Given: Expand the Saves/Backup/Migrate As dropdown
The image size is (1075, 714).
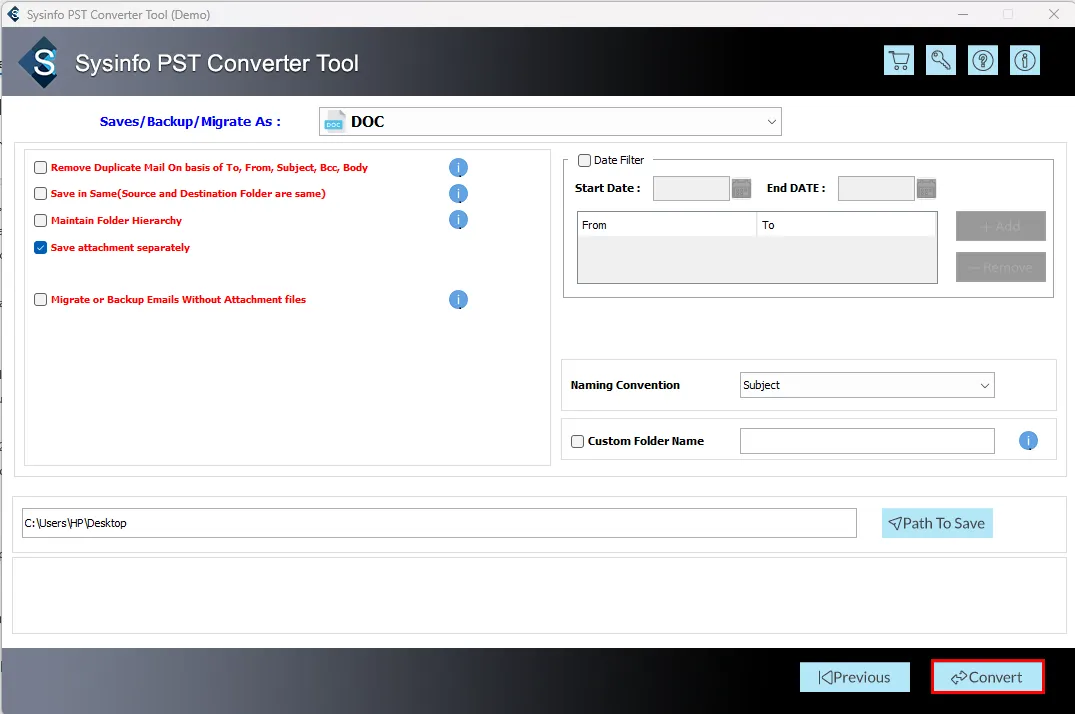Looking at the screenshot, I should pyautogui.click(x=550, y=122).
